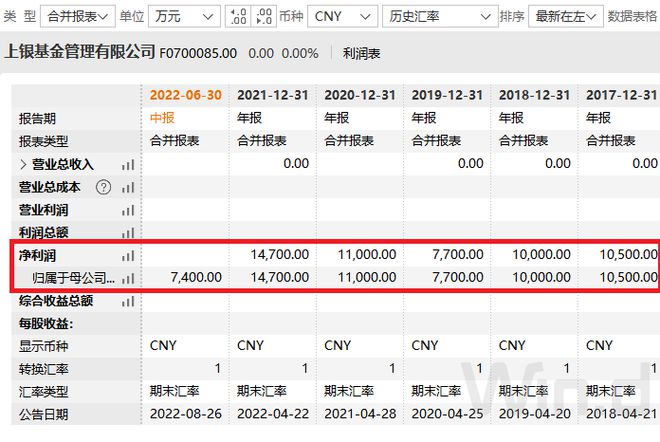Click announcement date 2021-04-28
This screenshot has height=442, width=660.
tap(360, 414)
